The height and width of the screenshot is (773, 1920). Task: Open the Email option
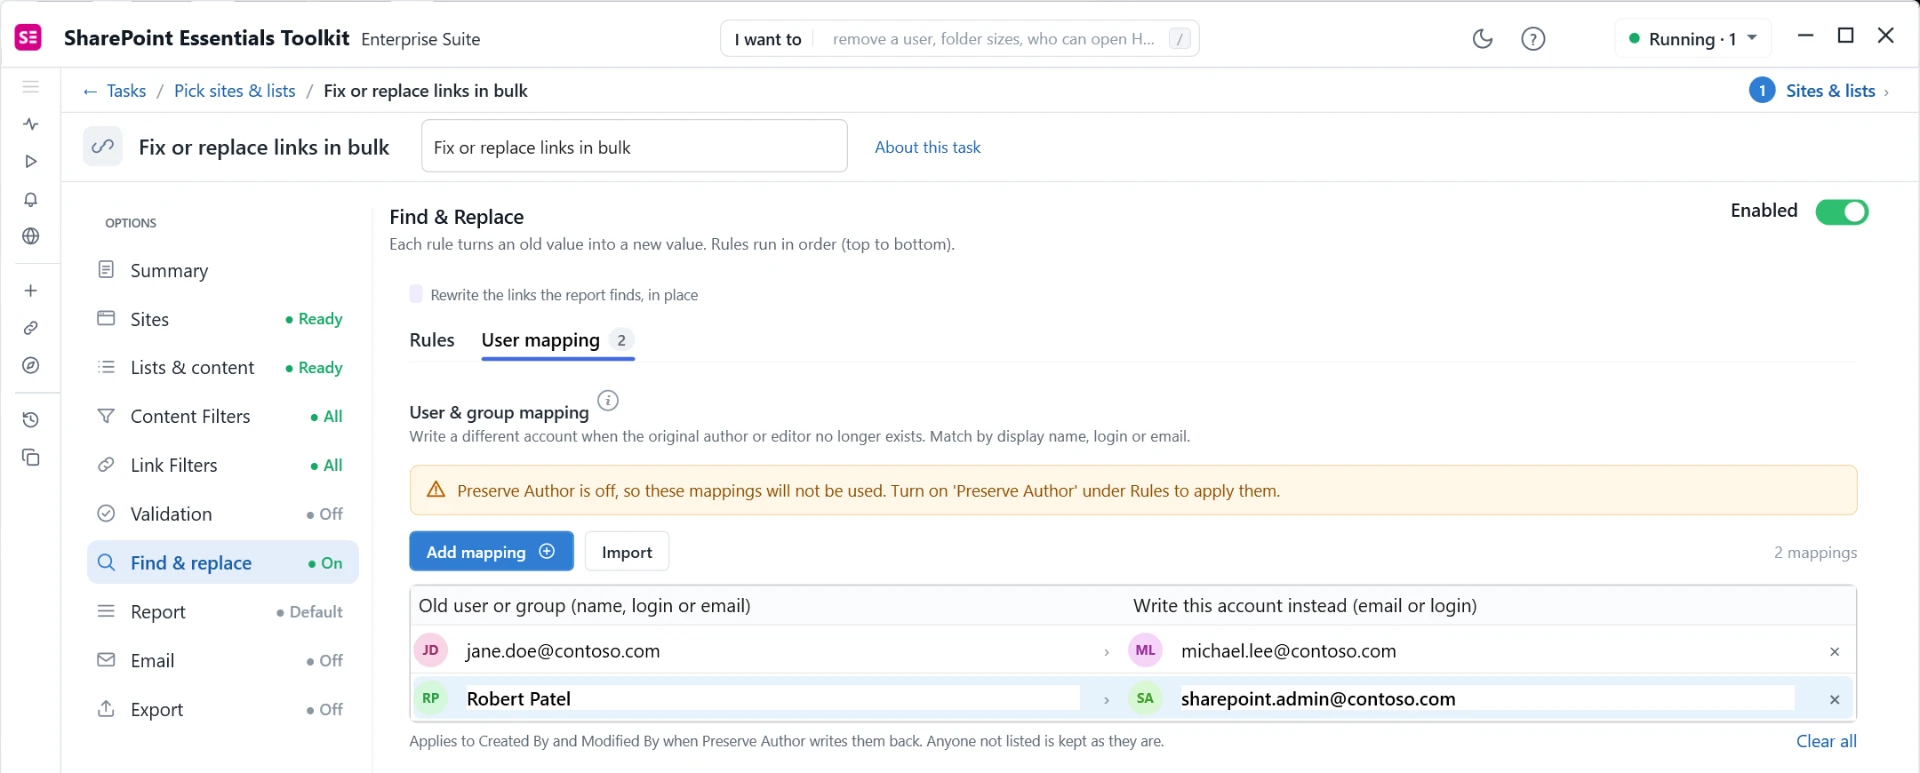click(x=222, y=661)
